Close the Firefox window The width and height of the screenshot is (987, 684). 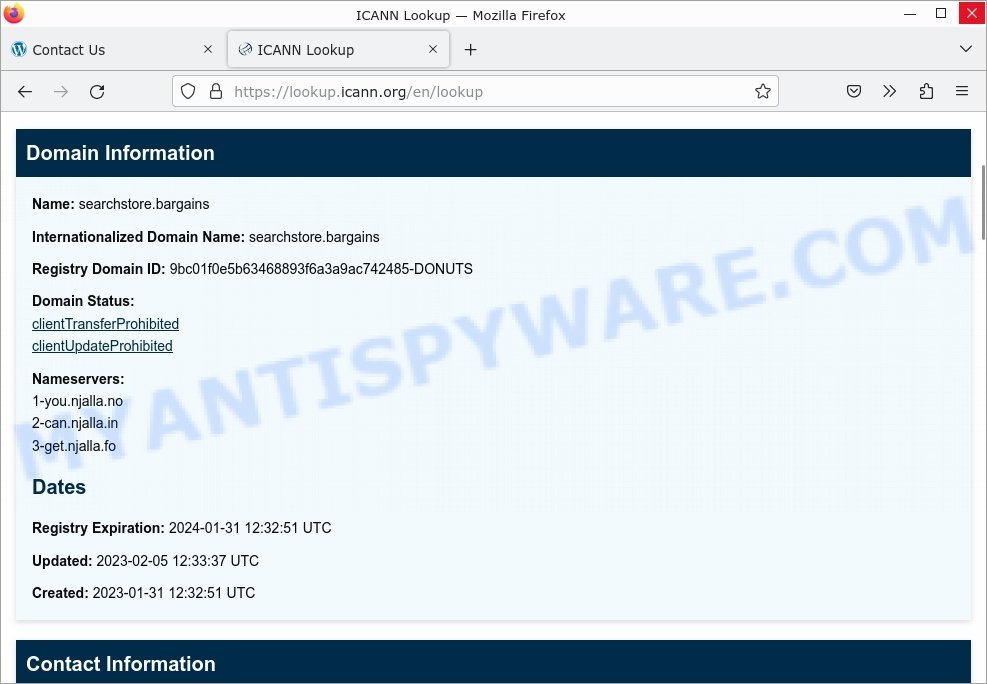click(971, 13)
